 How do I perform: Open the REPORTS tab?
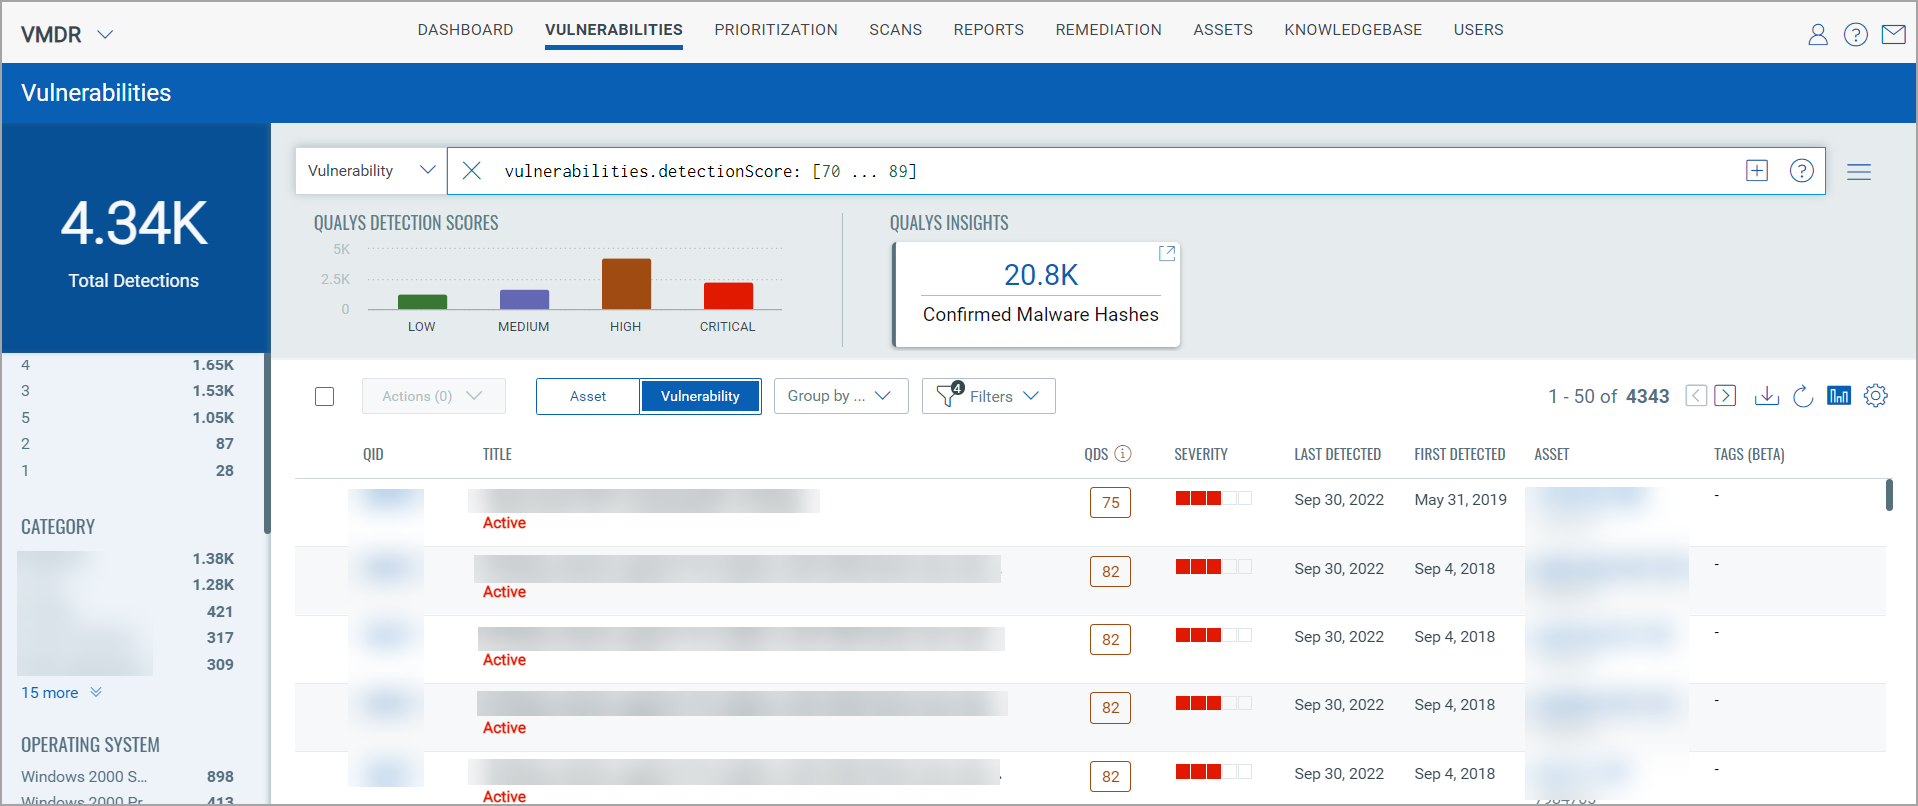(989, 30)
